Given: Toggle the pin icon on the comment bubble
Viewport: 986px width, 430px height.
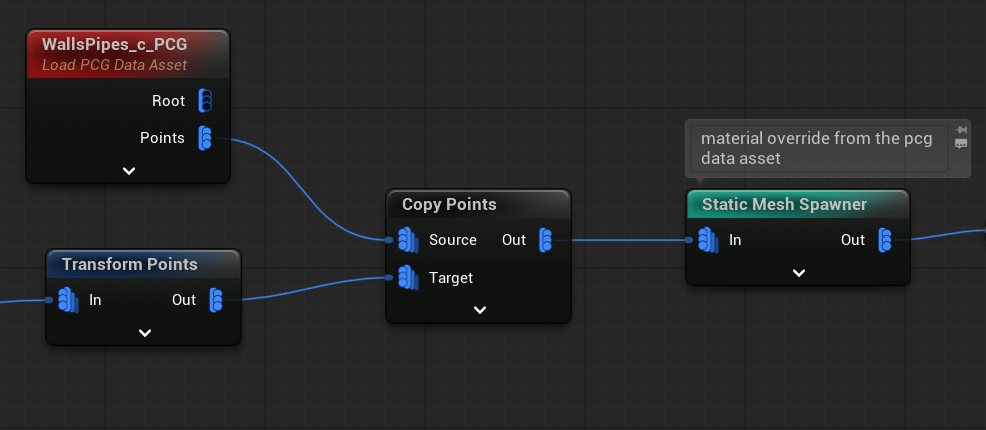Looking at the screenshot, I should pyautogui.click(x=961, y=130).
